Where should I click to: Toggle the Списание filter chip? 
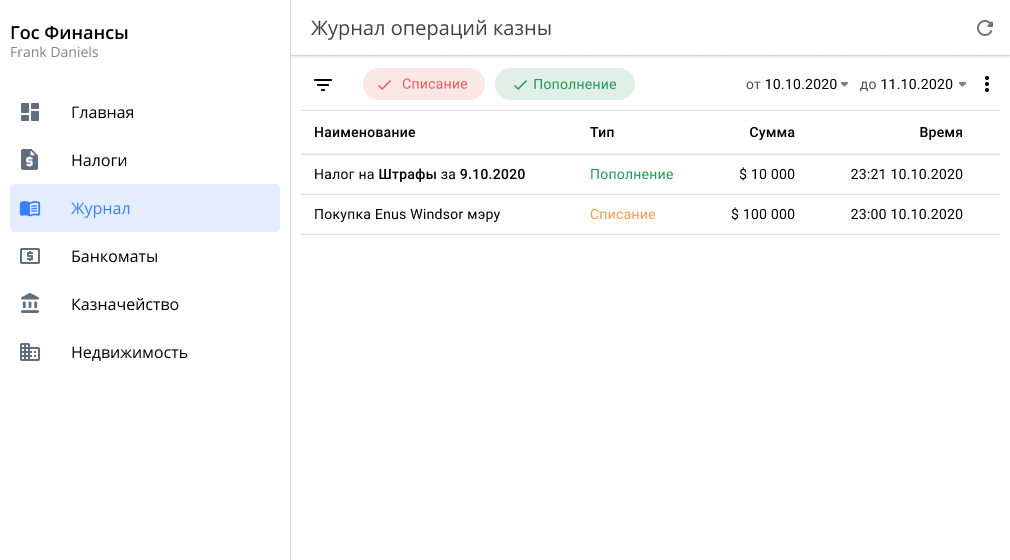[423, 85]
